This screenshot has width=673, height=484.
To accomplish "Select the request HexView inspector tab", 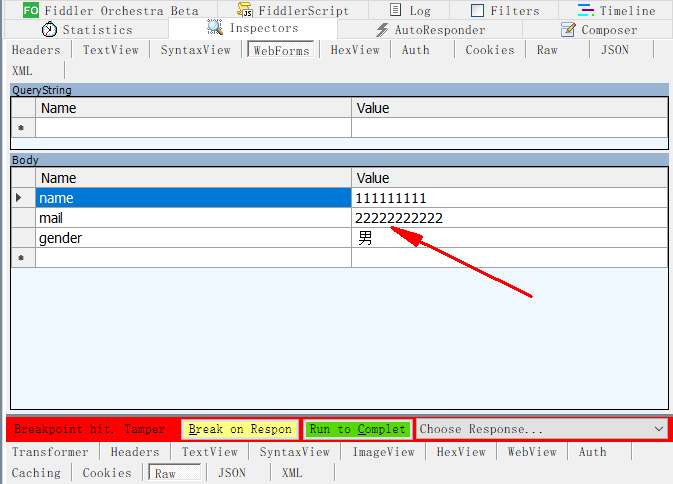I will [355, 50].
